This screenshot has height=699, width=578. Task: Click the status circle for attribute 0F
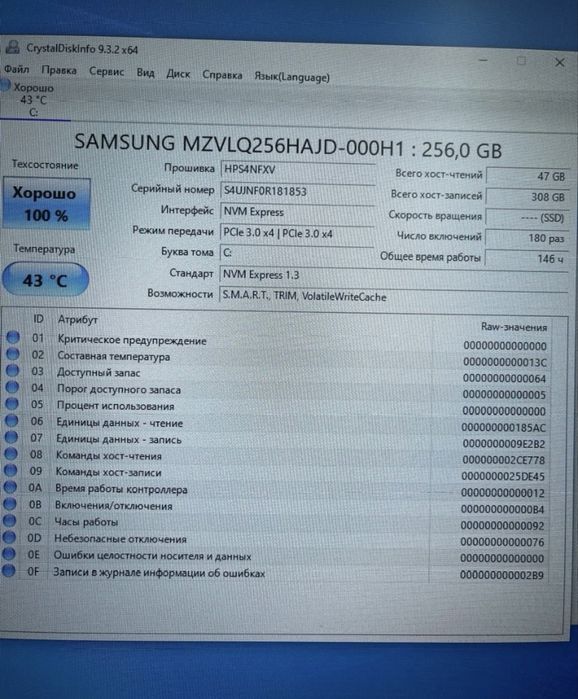8,570
